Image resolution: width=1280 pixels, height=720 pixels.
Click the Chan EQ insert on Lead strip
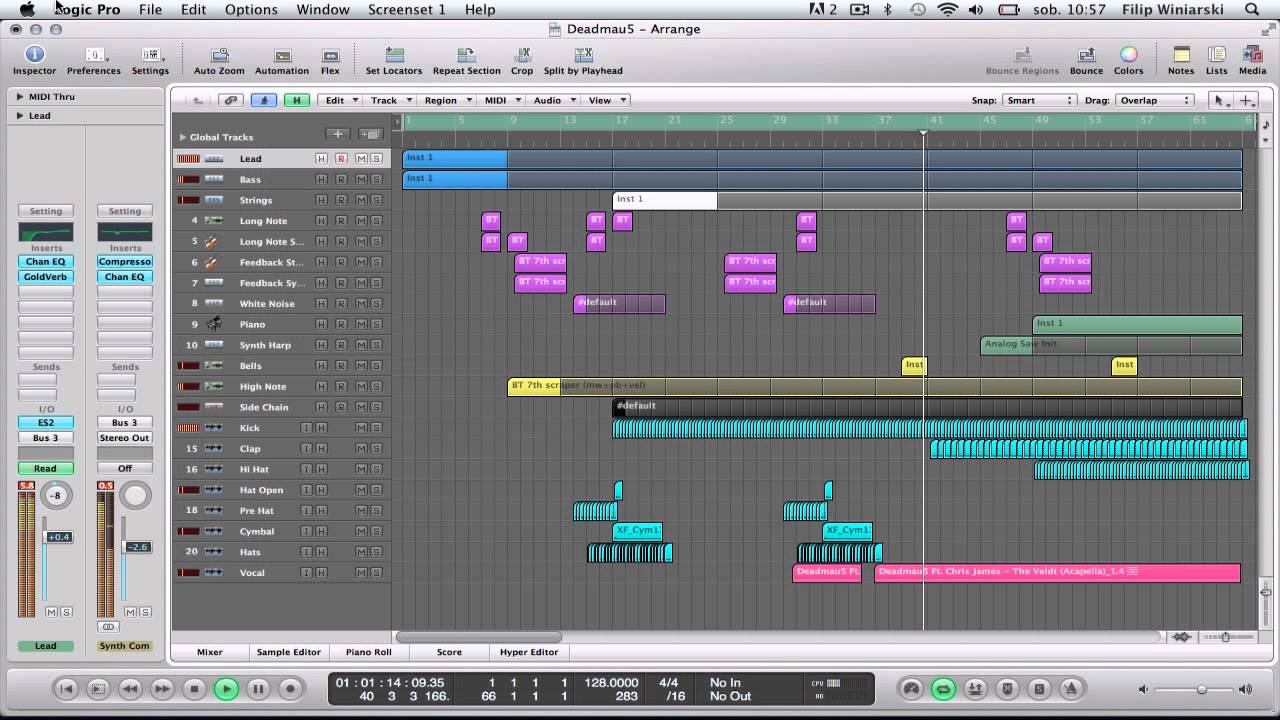45,262
